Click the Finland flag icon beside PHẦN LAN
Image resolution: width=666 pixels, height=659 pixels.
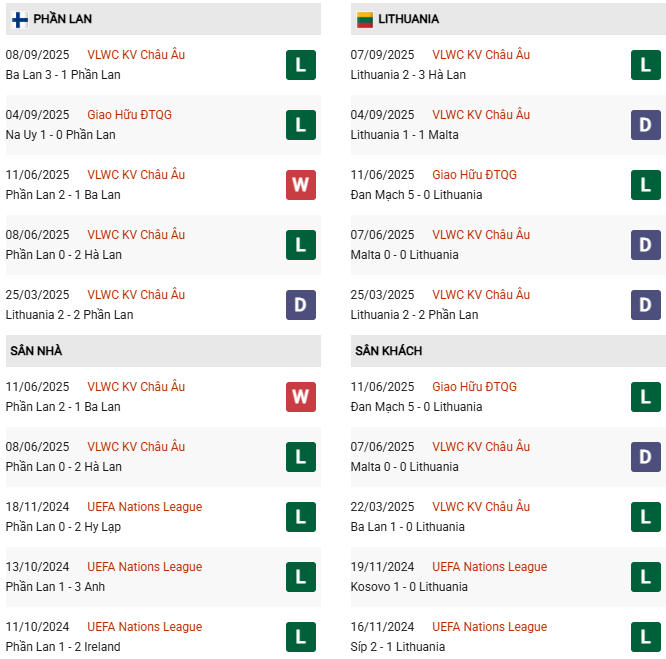click(20, 19)
